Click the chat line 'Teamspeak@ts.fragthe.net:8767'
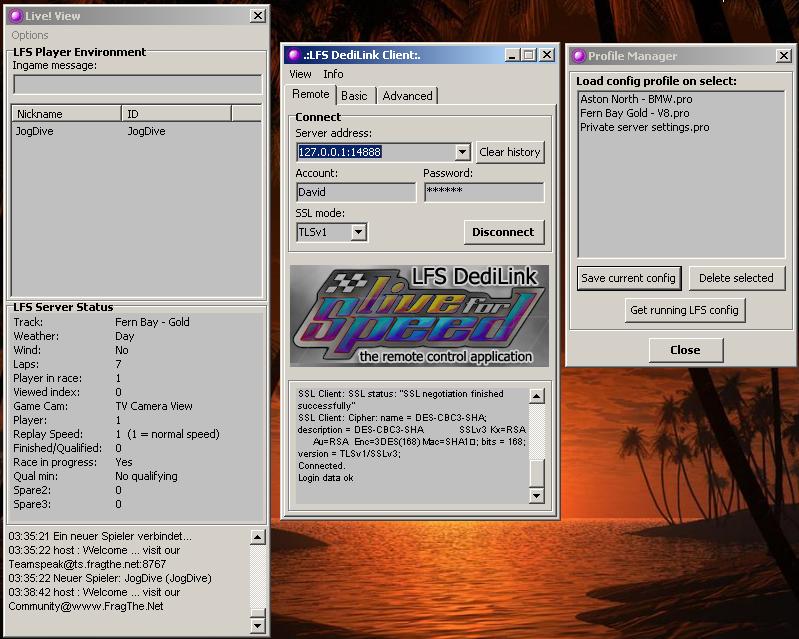The height and width of the screenshot is (639, 799). click(87, 564)
